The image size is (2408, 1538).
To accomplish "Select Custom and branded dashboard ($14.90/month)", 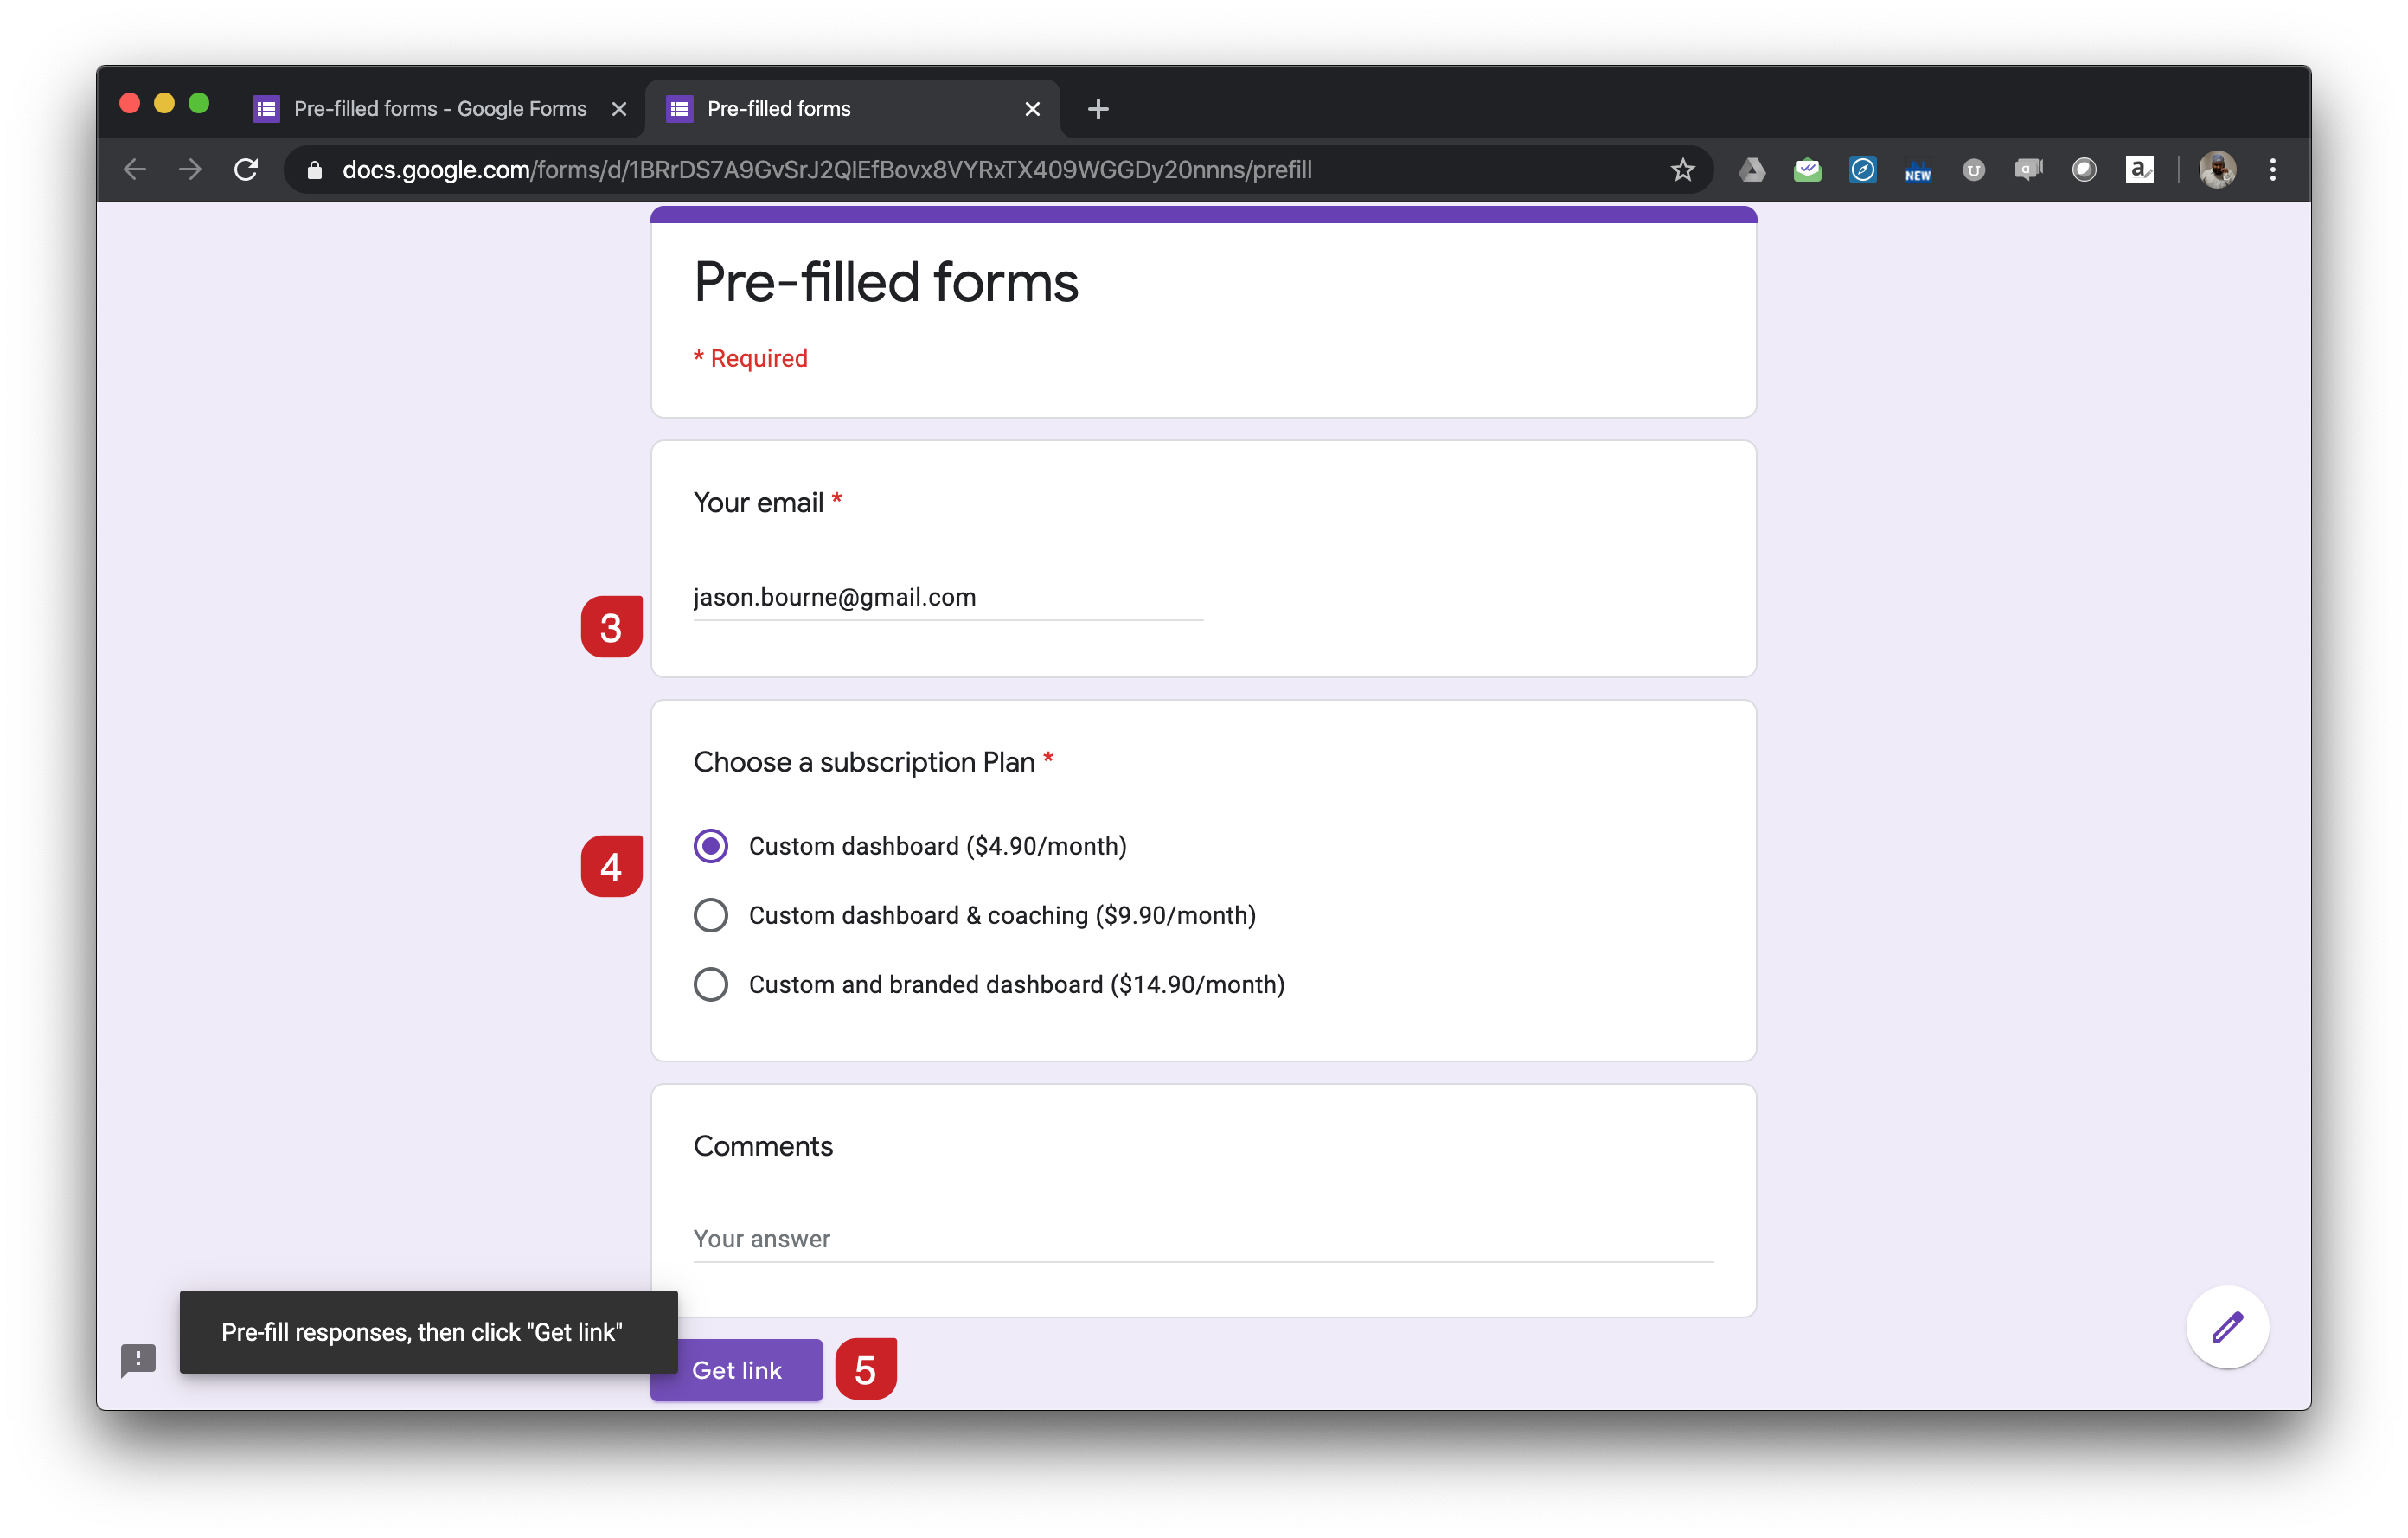I will pyautogui.click(x=710, y=984).
